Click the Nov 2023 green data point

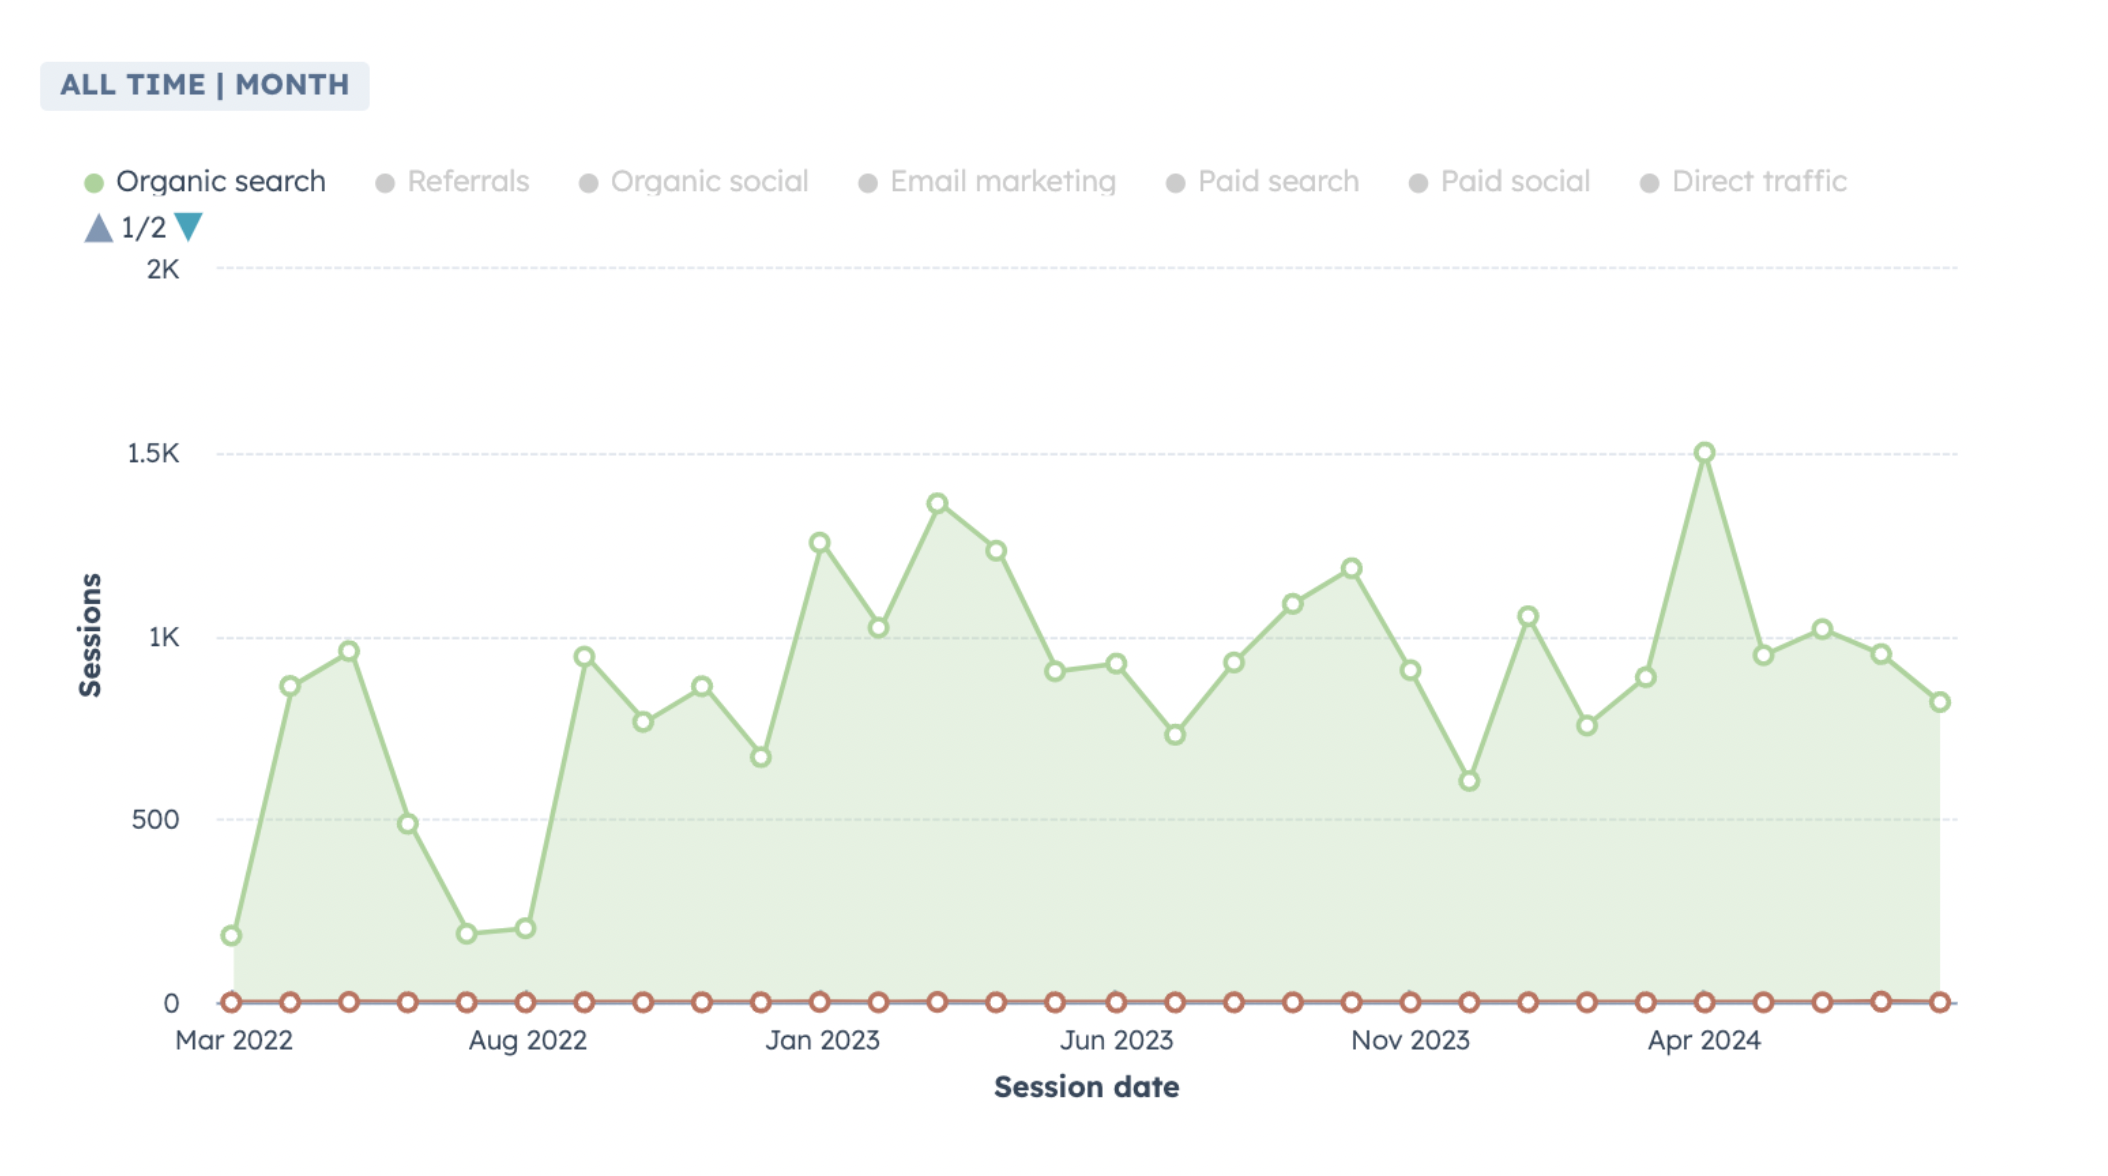(1410, 670)
